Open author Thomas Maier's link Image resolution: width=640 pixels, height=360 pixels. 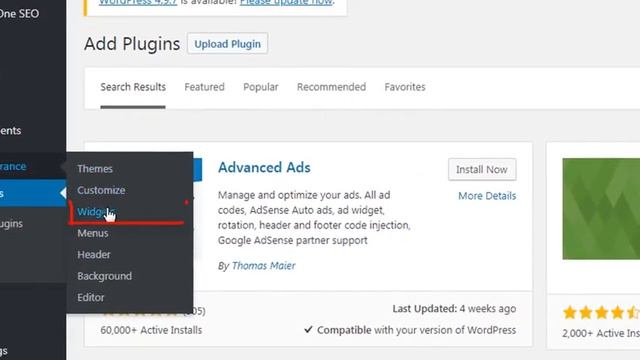pyautogui.click(x=264, y=266)
